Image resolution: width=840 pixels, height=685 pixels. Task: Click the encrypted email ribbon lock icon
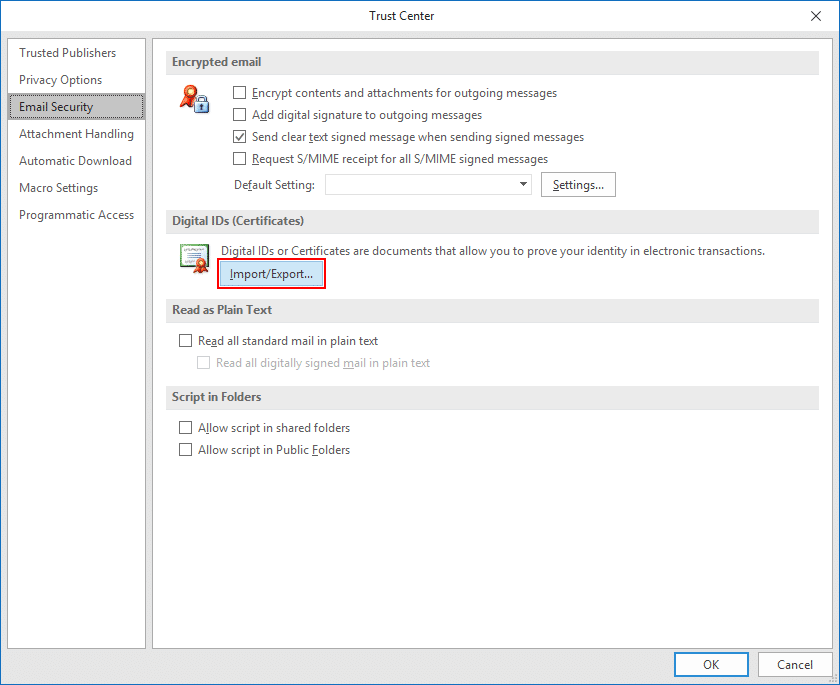[194, 99]
